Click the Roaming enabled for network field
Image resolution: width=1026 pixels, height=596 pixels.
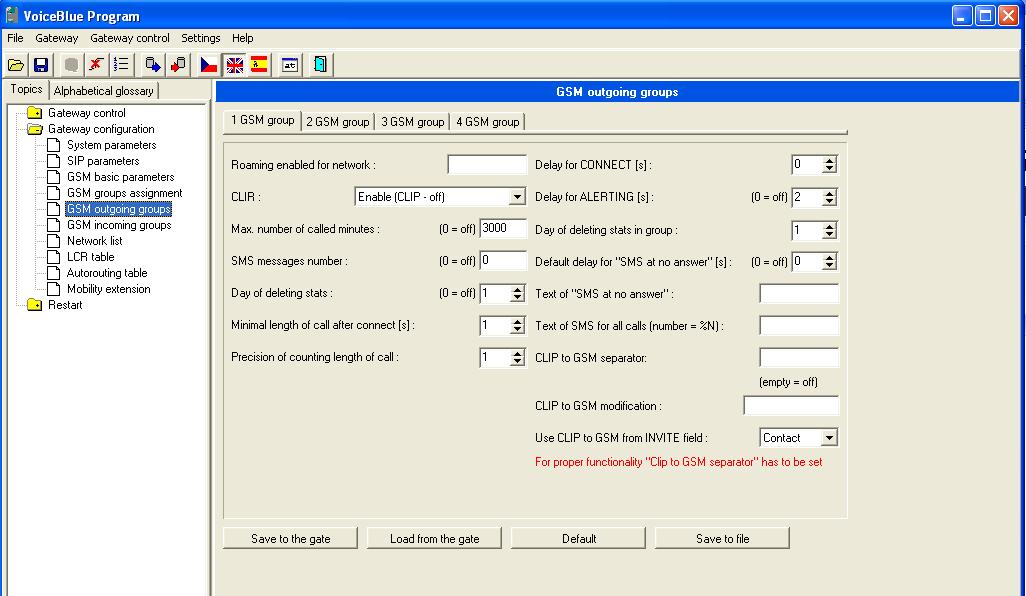point(486,165)
